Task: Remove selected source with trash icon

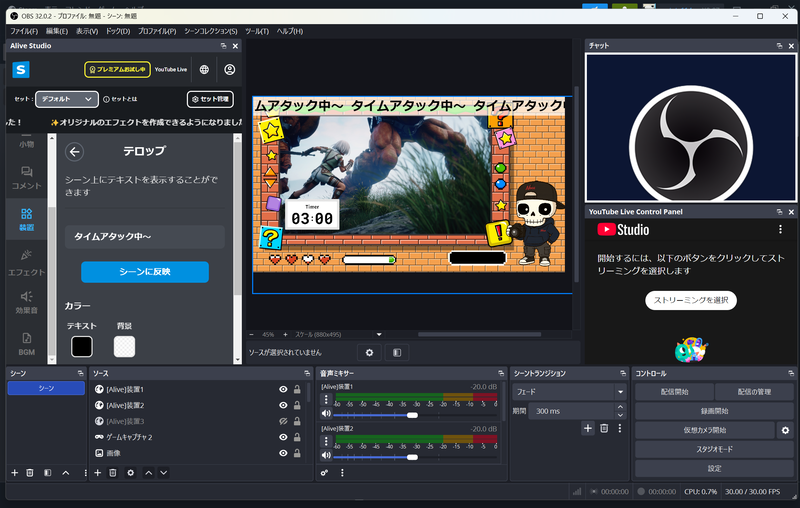Action: [x=113, y=473]
